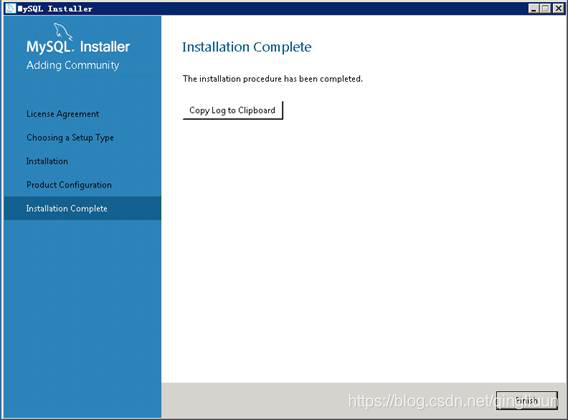Image resolution: width=568 pixels, height=420 pixels.
Task: Click the 'MySQL Installer' window title text
Action: coord(55,8)
